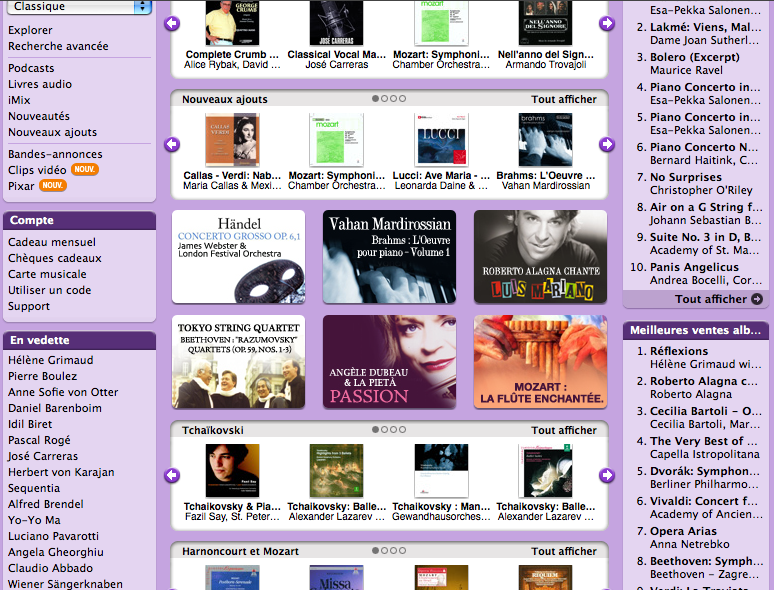The width and height of the screenshot is (774, 590).
Task: Open Nell'anno del Signore album cover
Action: 545,22
